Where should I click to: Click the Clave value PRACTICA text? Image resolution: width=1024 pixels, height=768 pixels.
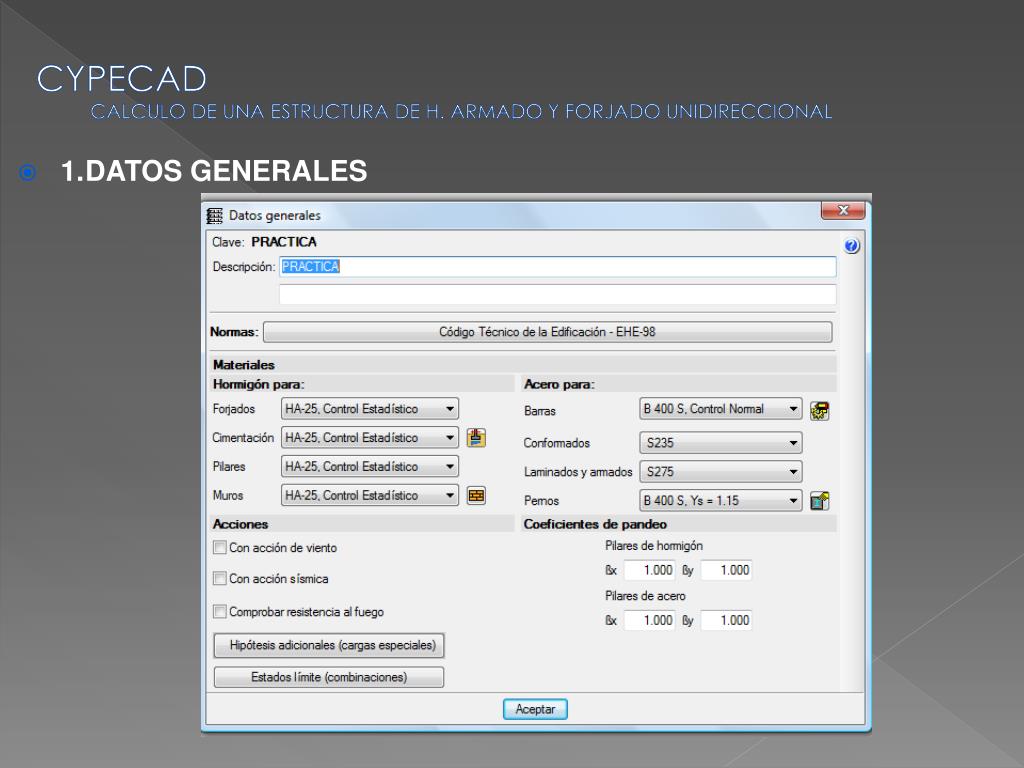point(284,242)
